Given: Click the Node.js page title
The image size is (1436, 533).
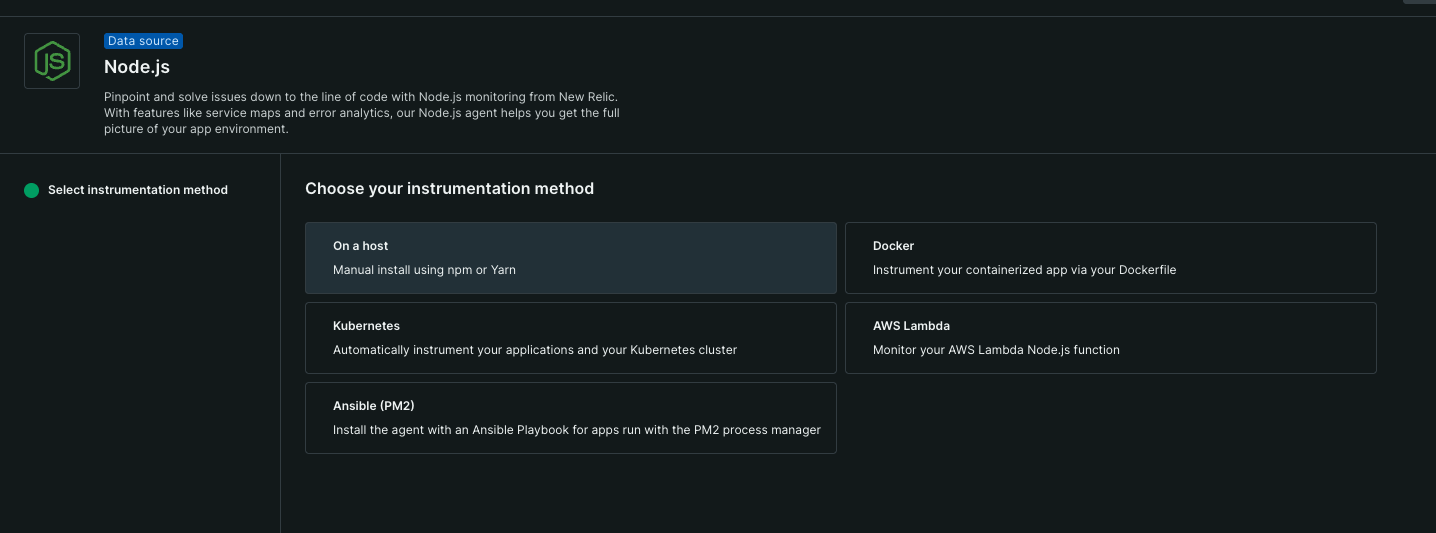Looking at the screenshot, I should tap(137, 67).
